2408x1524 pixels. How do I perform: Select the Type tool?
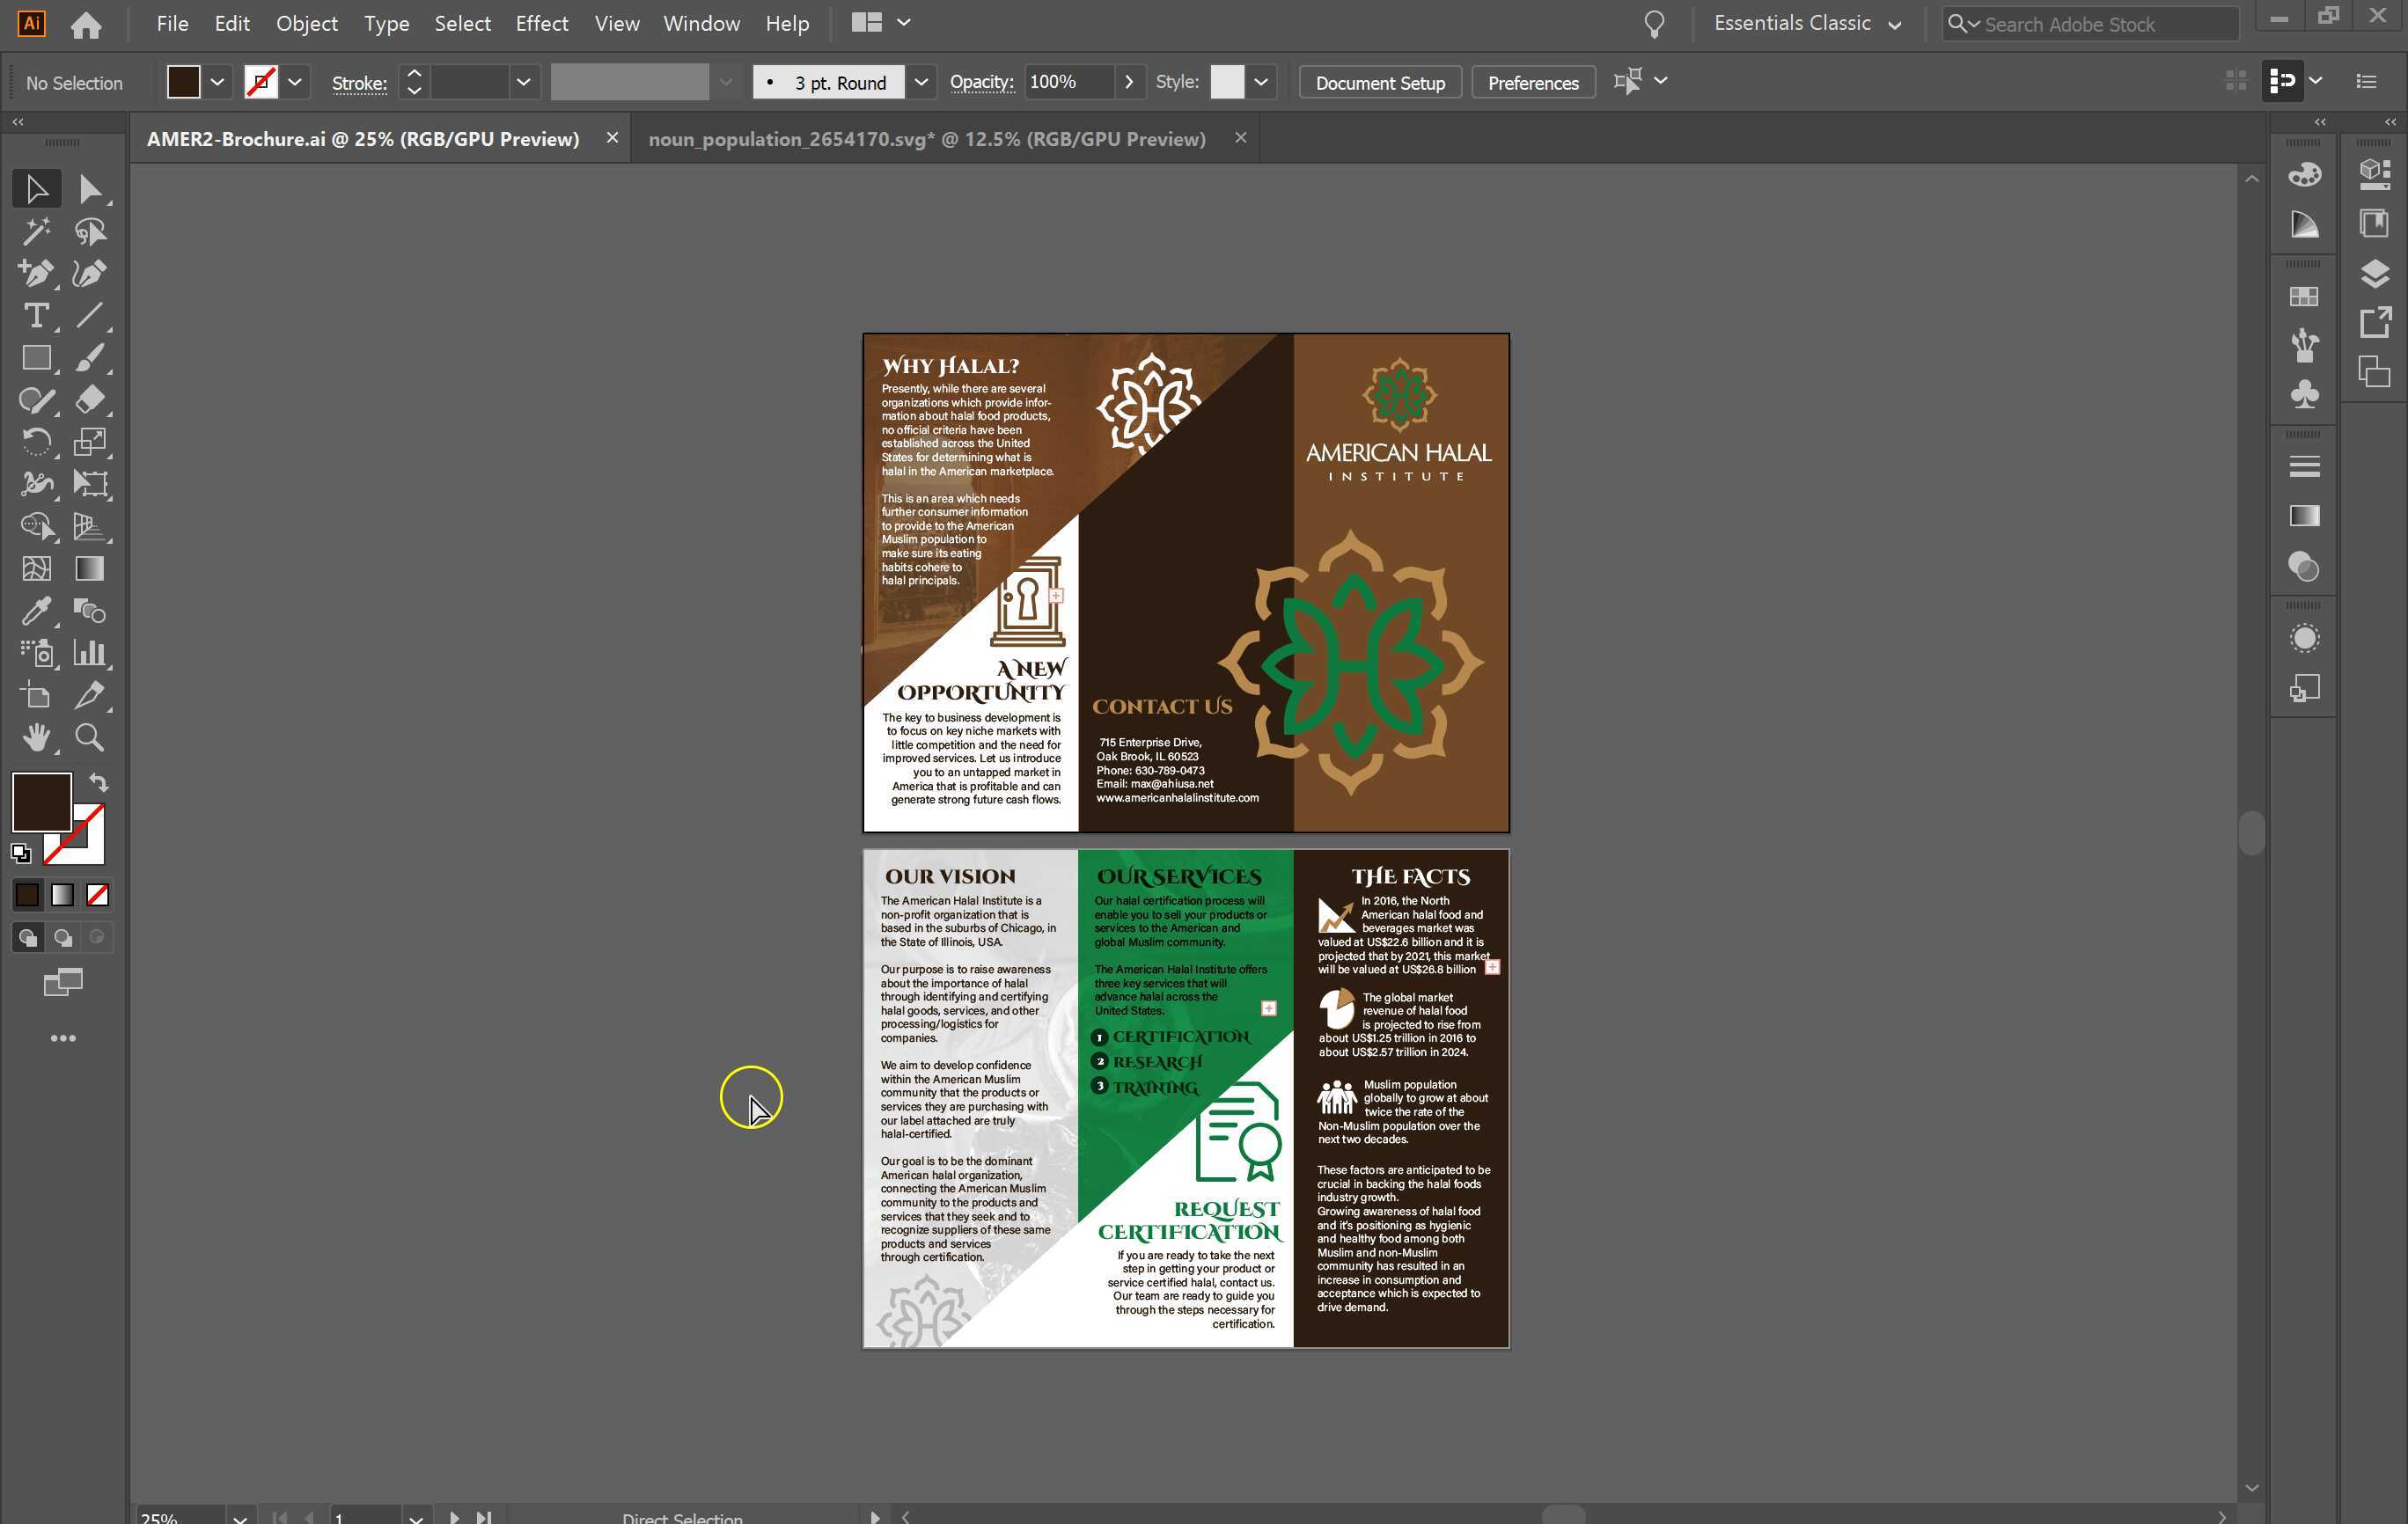pos(36,316)
